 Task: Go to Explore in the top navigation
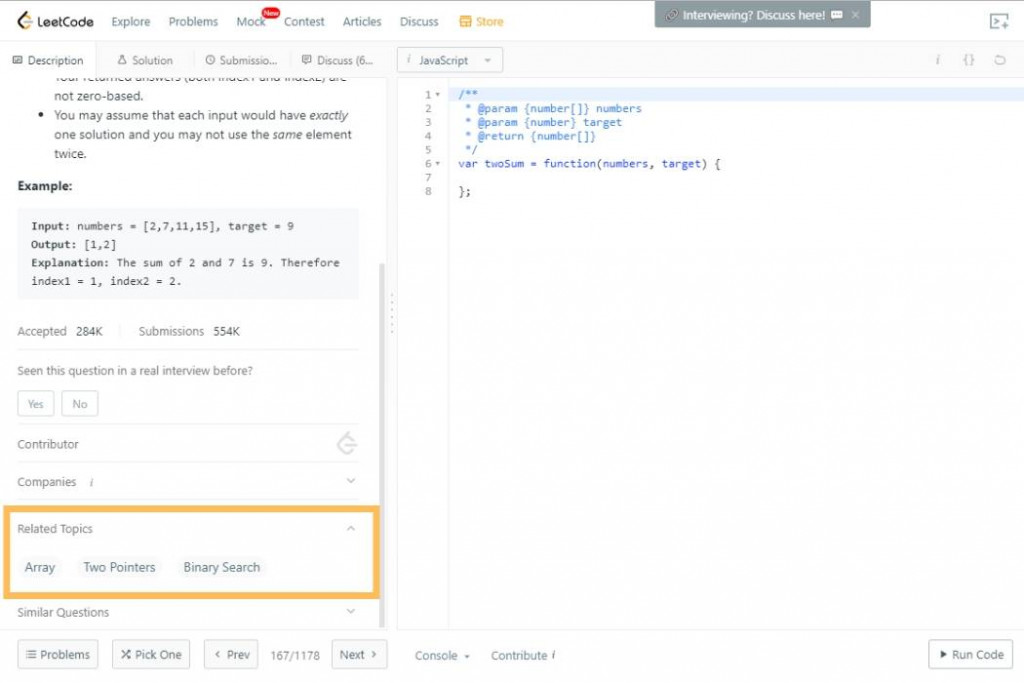click(x=131, y=22)
